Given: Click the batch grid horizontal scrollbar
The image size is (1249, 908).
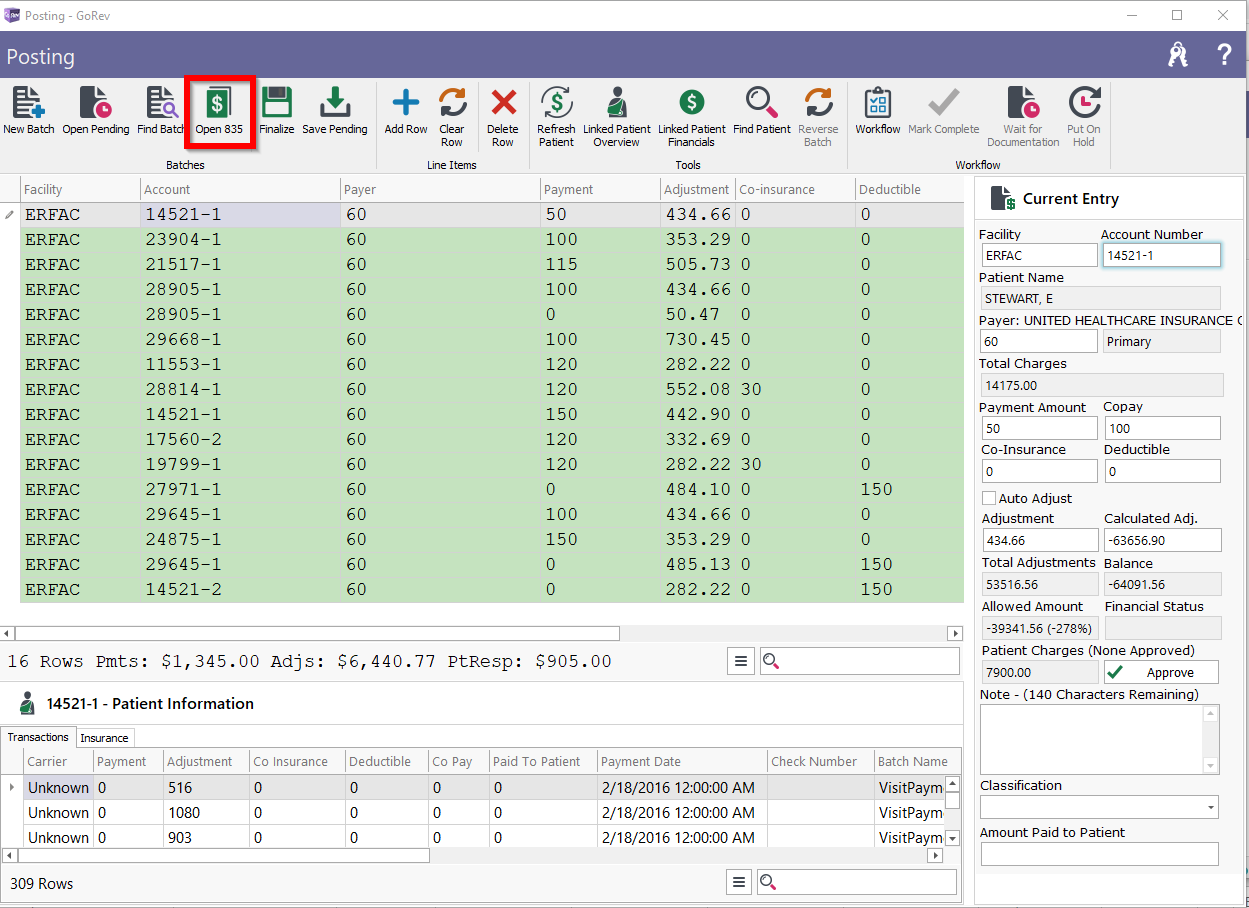Looking at the screenshot, I should tap(318, 633).
